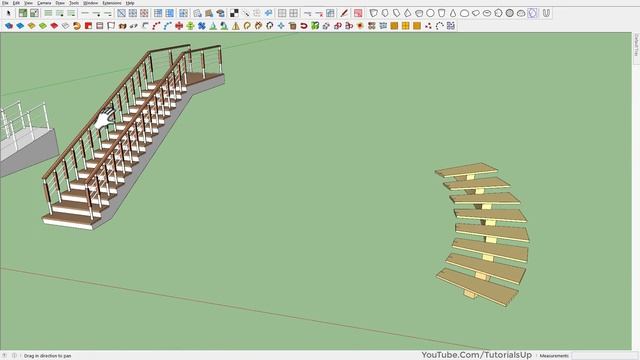The image size is (640, 360).
Task: Open the View menu
Action: (x=28, y=3)
